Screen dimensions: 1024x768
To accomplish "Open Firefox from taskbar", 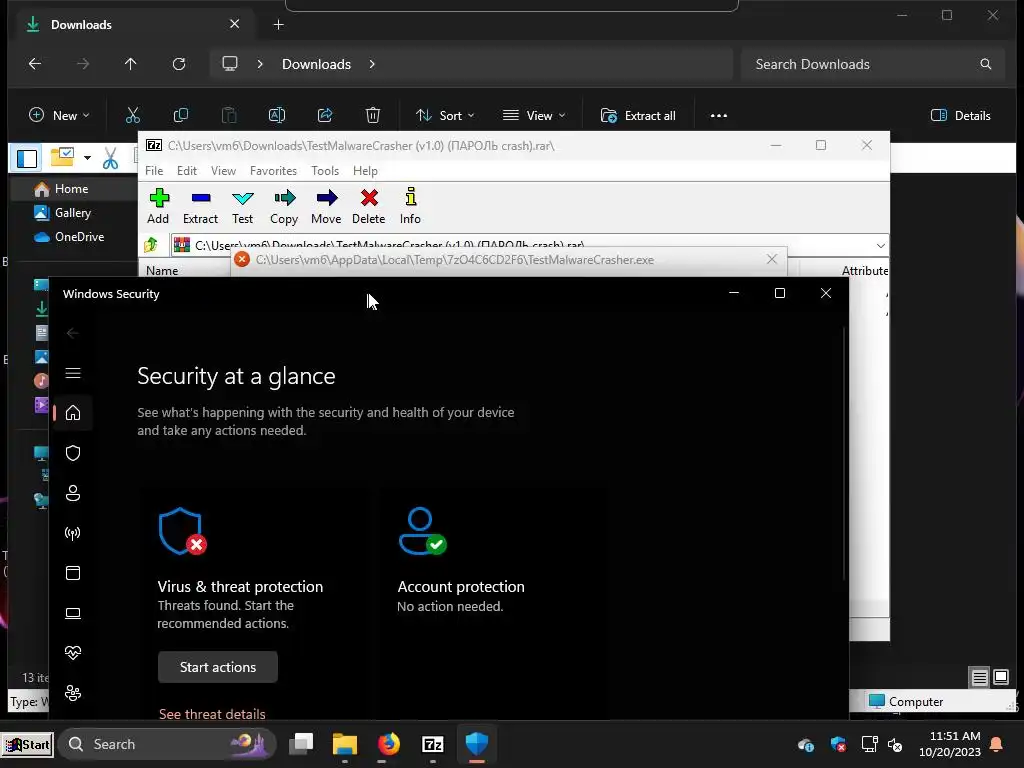I will (389, 744).
